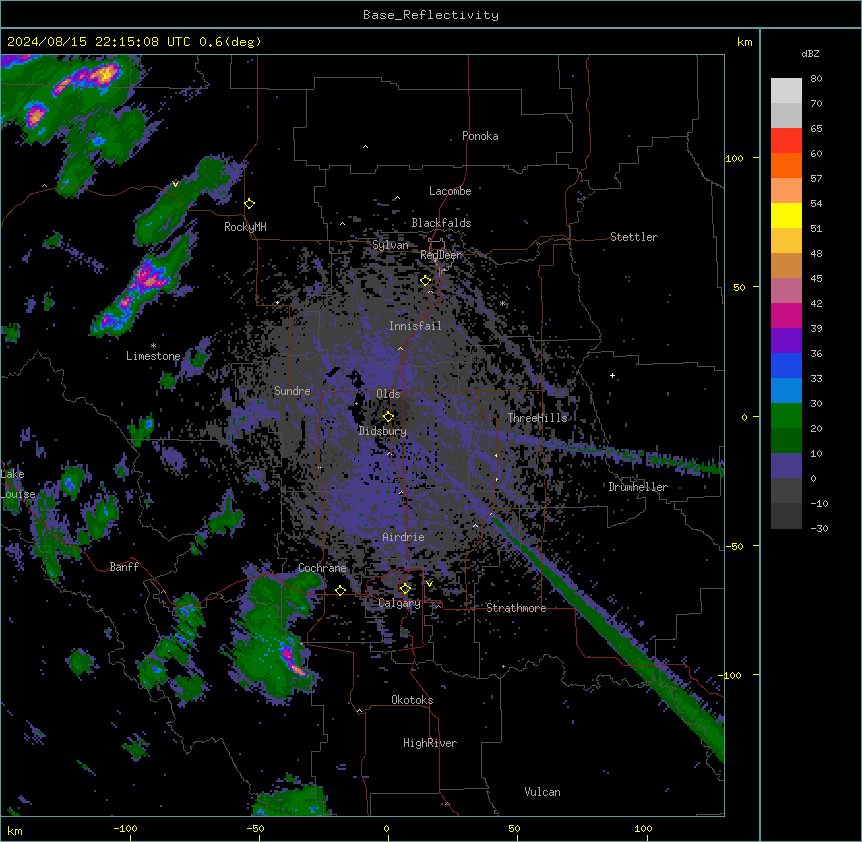Click the Drumheller city label

pos(638,487)
